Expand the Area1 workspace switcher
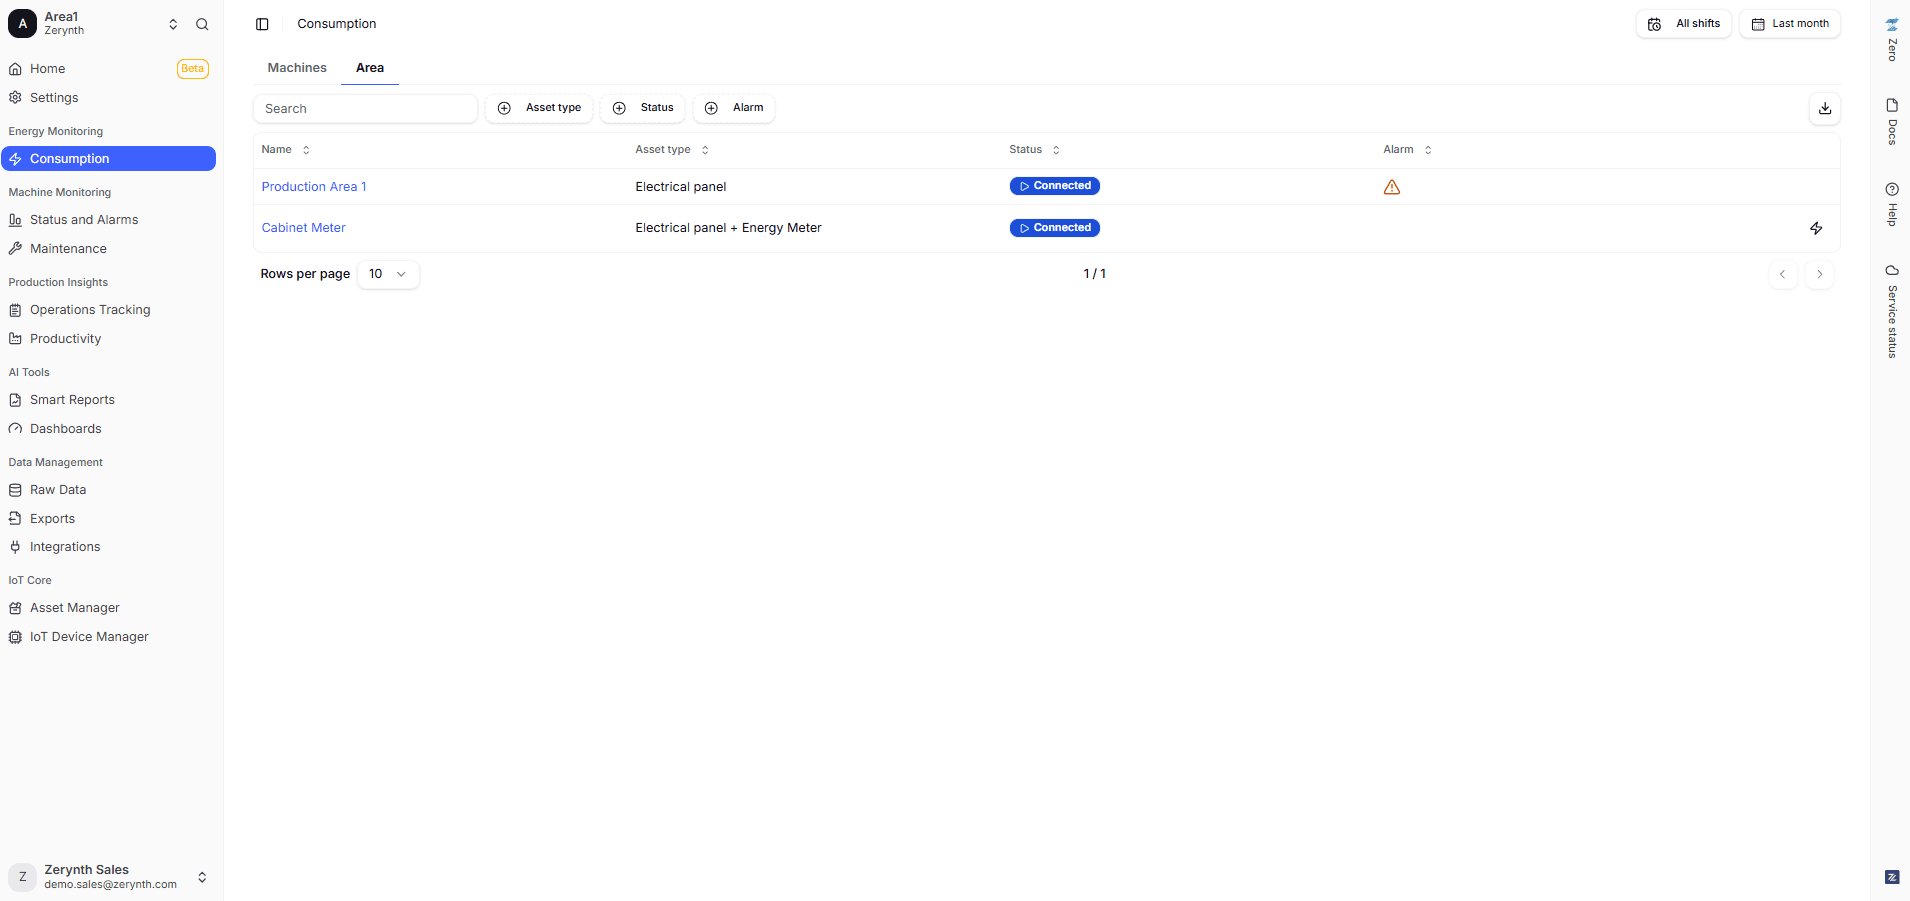The image size is (1910, 901). (172, 24)
